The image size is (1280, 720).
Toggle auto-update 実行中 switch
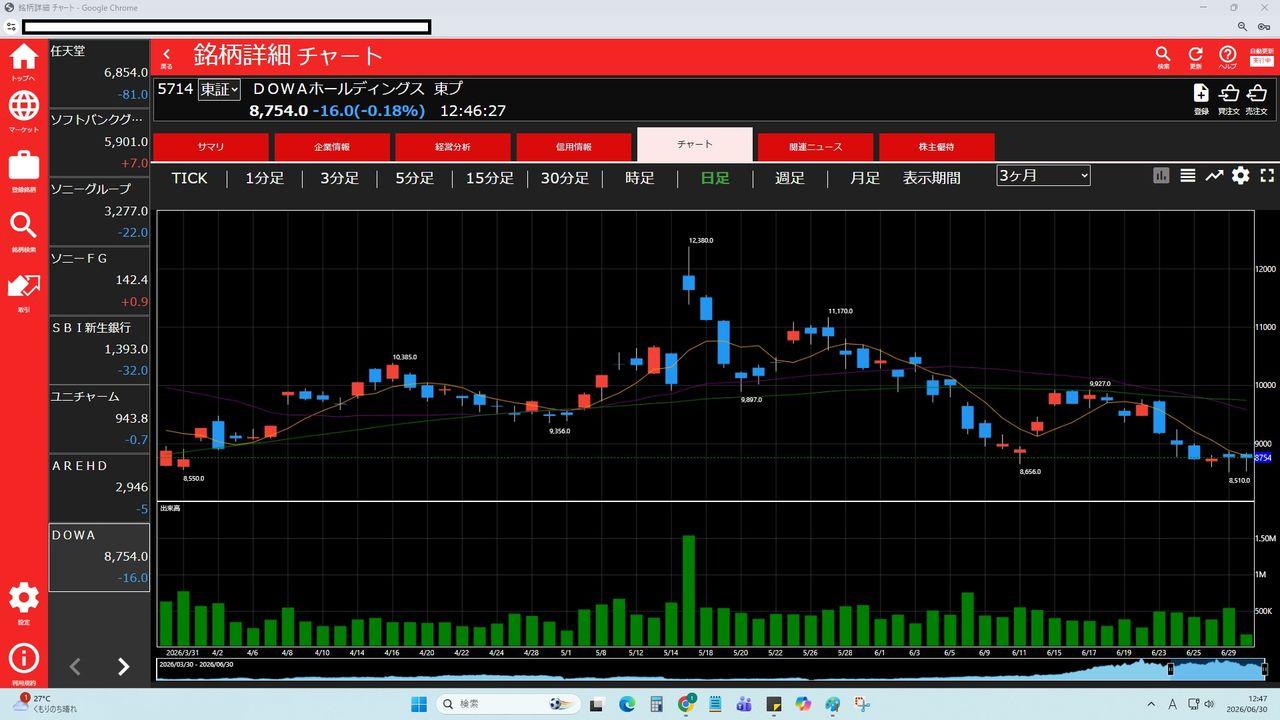[1261, 61]
